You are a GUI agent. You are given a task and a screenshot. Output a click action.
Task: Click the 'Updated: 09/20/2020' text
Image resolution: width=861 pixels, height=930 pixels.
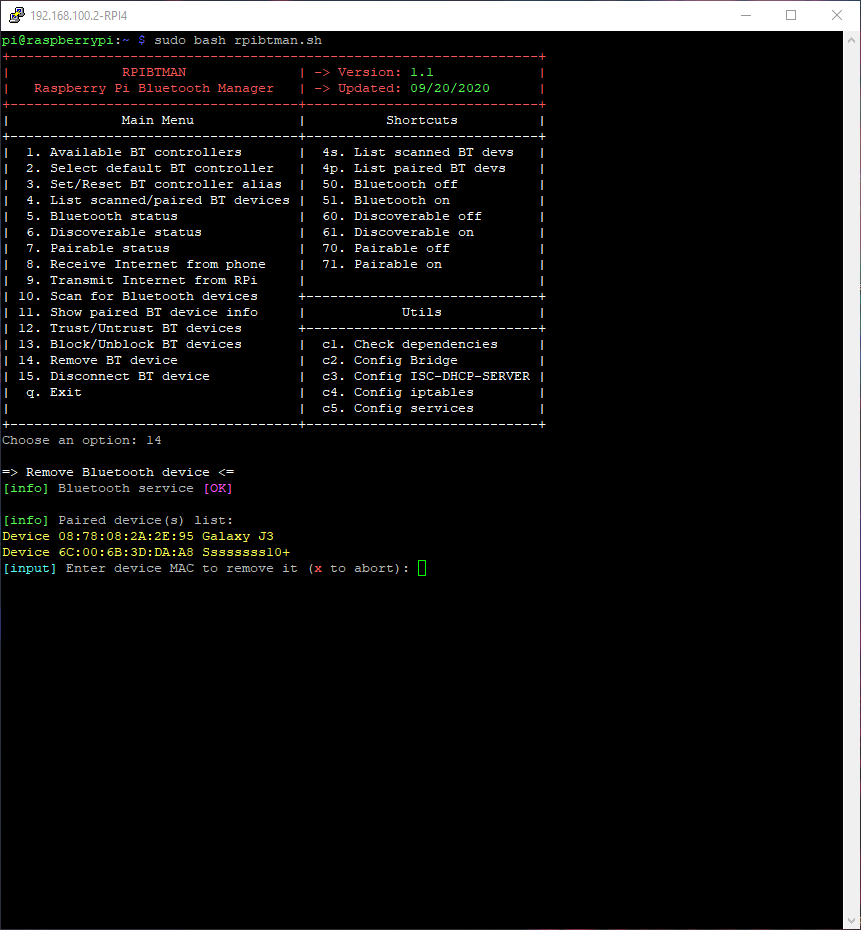[414, 88]
